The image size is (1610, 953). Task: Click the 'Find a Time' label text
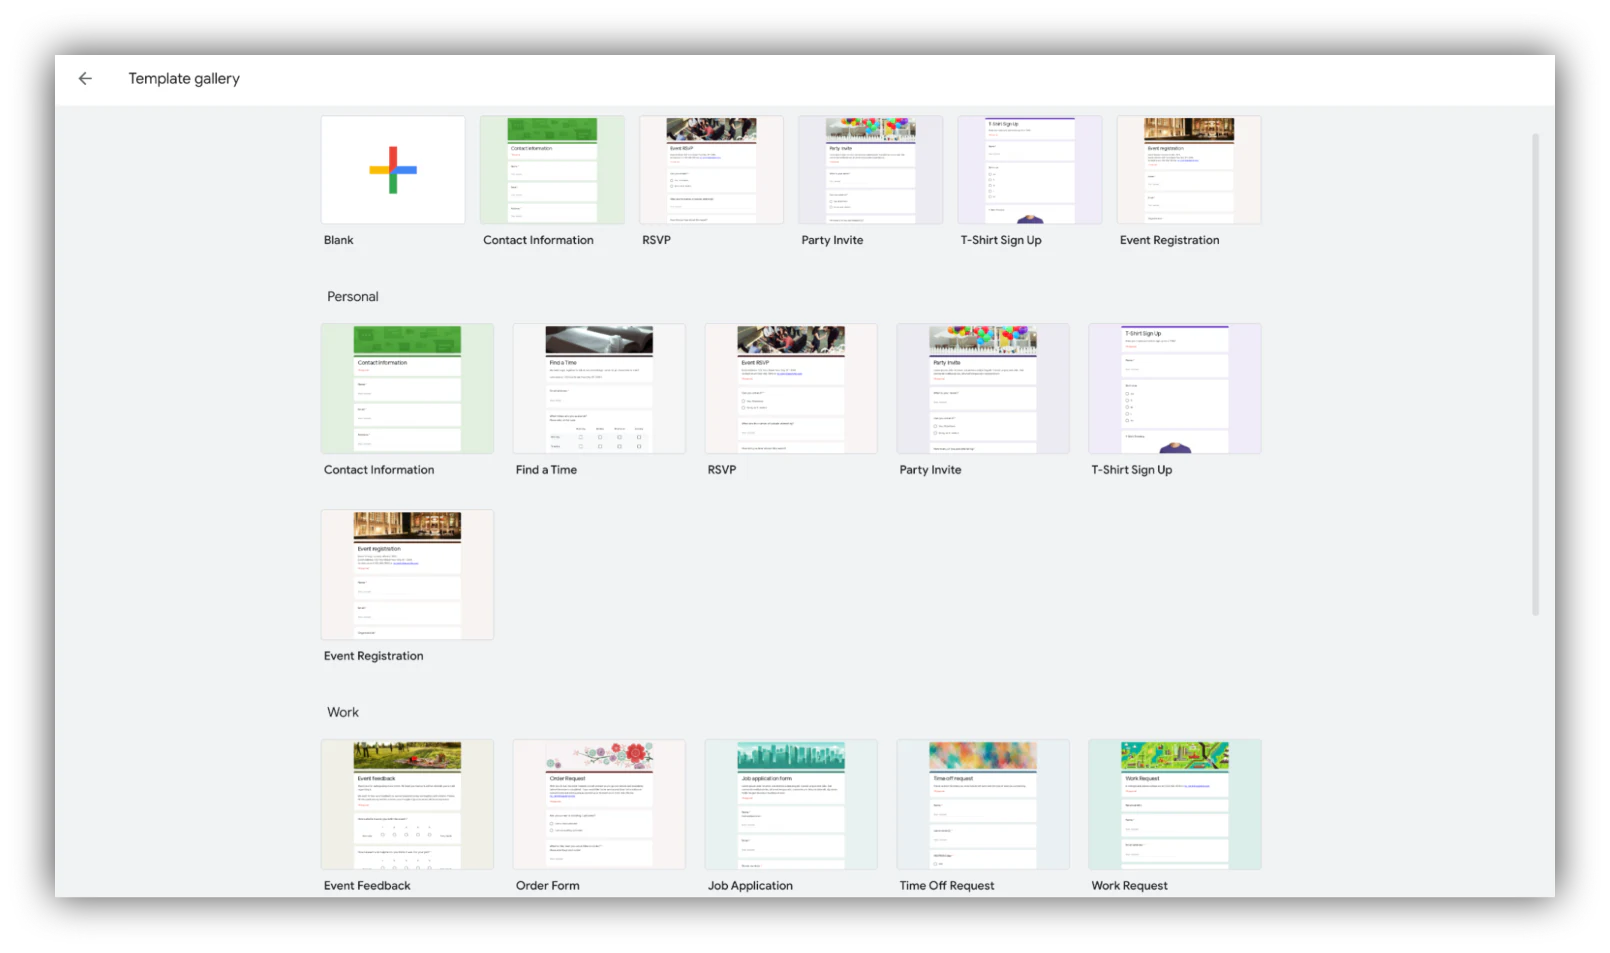[546, 470]
